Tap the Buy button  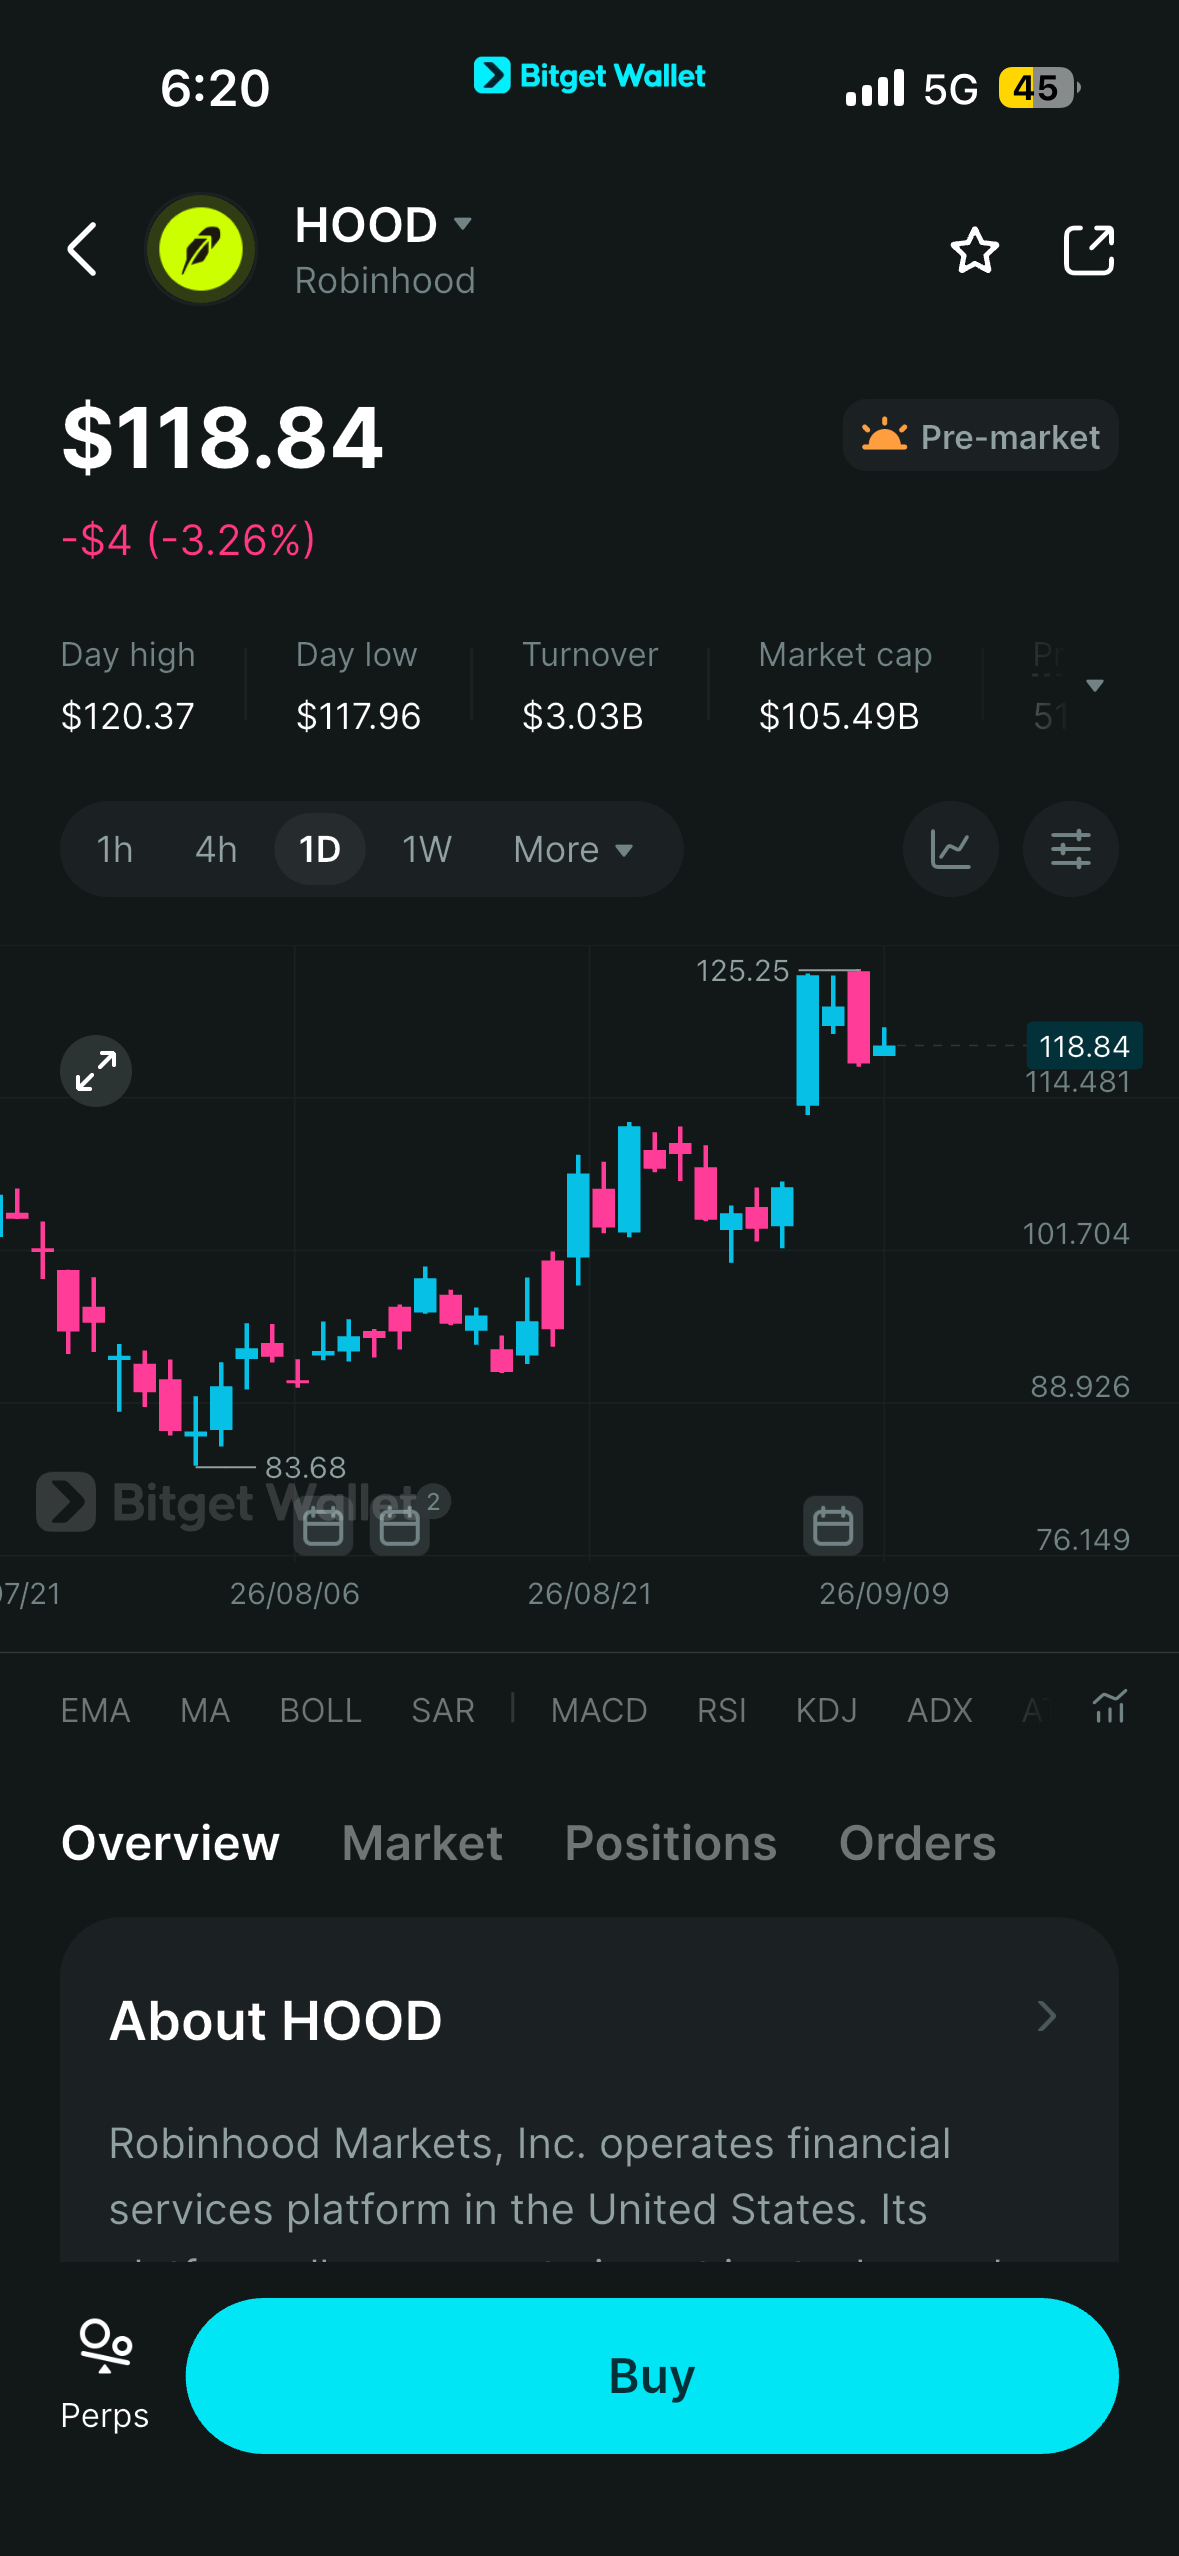652,2376
